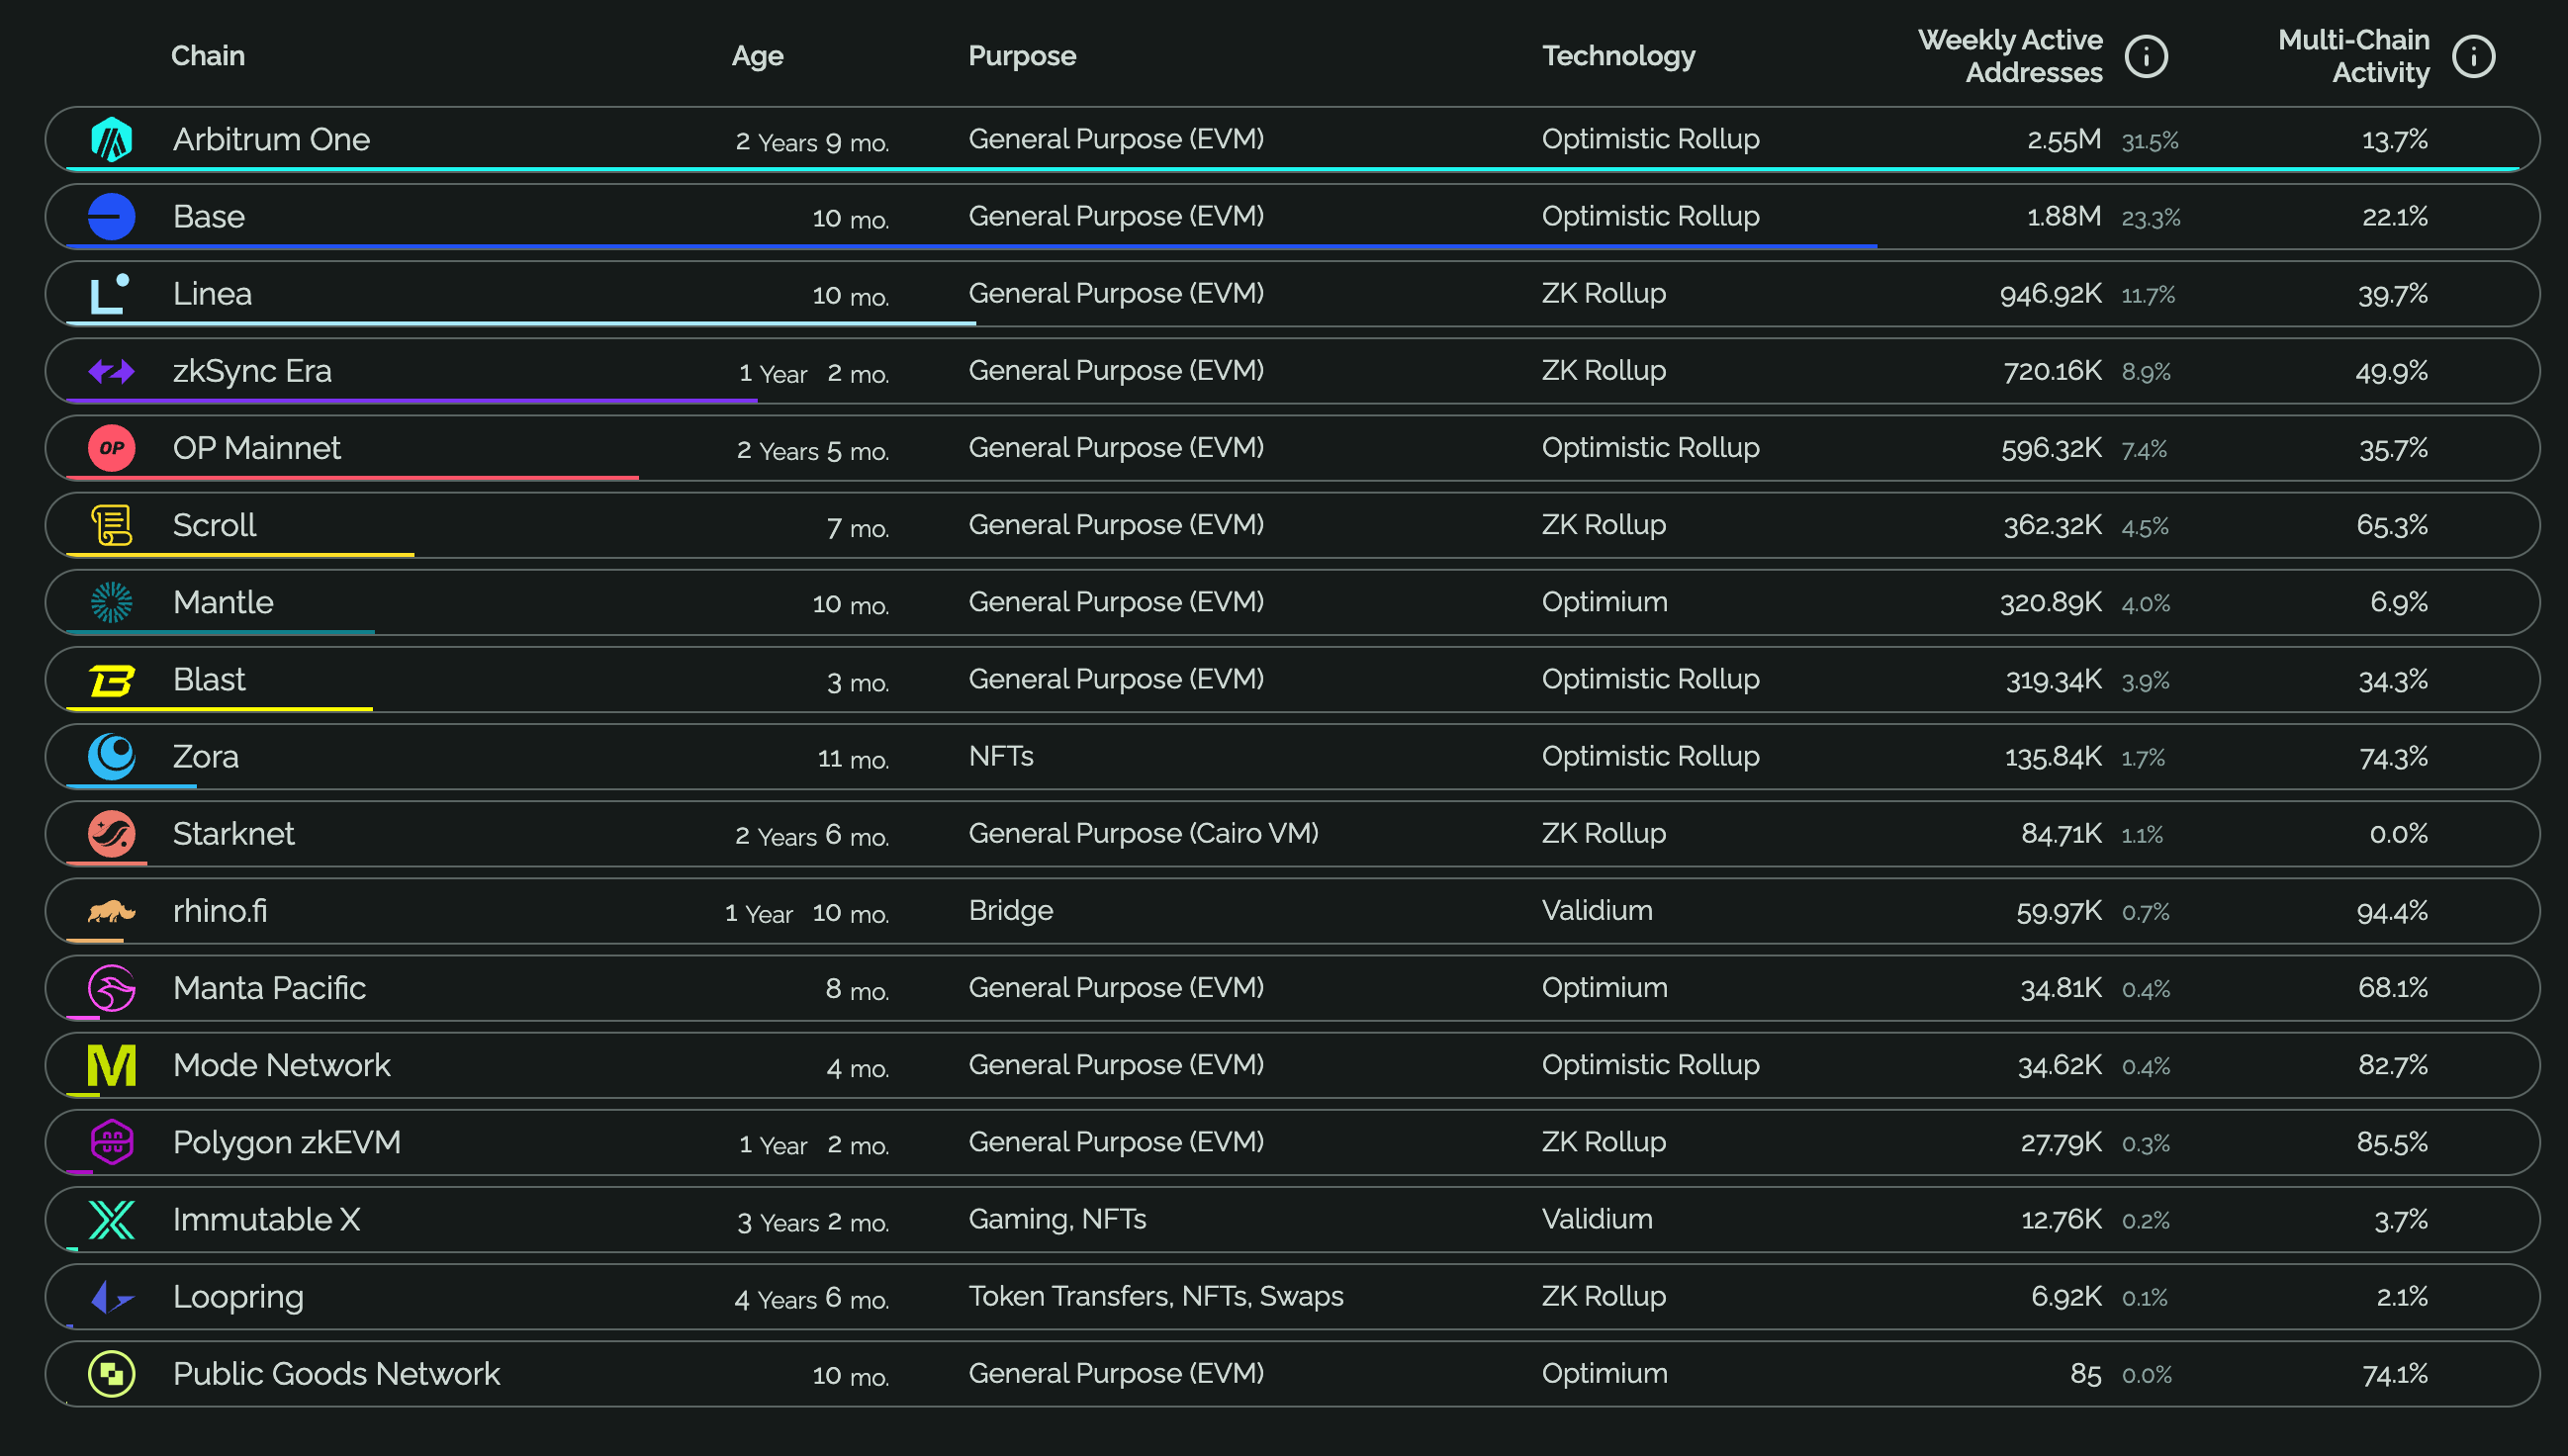The height and width of the screenshot is (1456, 2568).
Task: Click Mantle's Optimium technology cell
Action: tap(1604, 602)
